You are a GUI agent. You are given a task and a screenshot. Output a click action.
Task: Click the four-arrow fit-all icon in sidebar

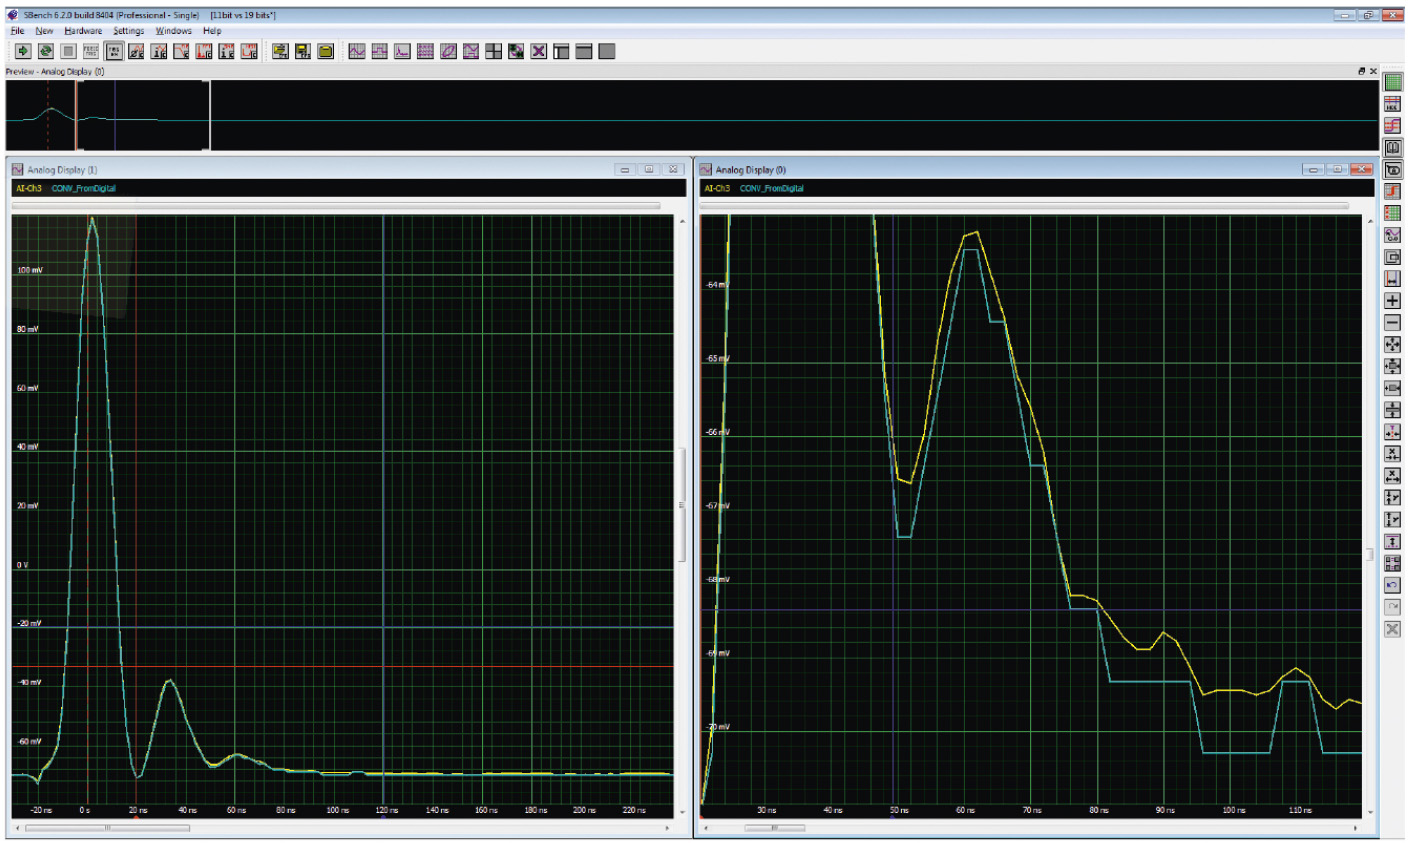click(x=1392, y=345)
